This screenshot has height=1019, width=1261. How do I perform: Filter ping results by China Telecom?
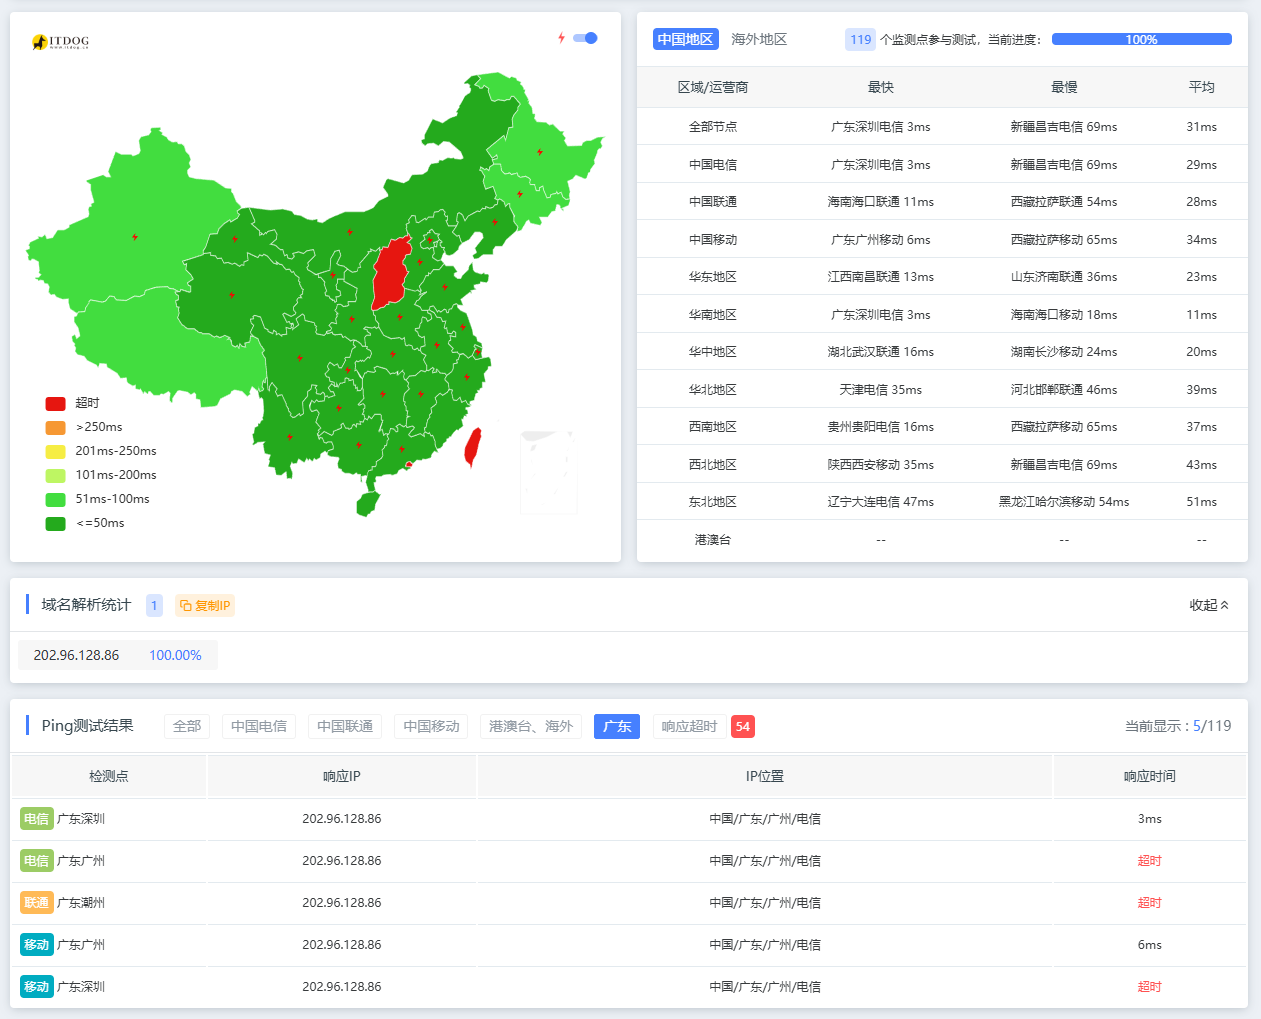click(x=258, y=726)
